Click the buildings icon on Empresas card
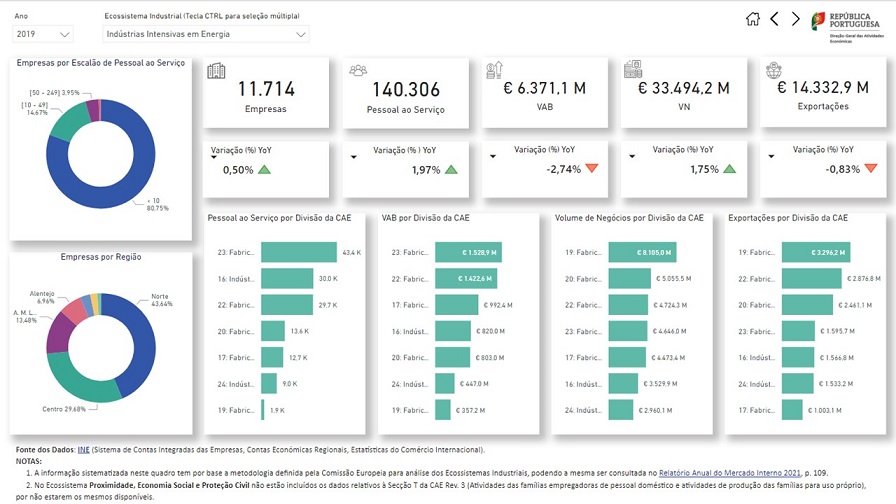The width and height of the screenshot is (896, 504). point(216,71)
